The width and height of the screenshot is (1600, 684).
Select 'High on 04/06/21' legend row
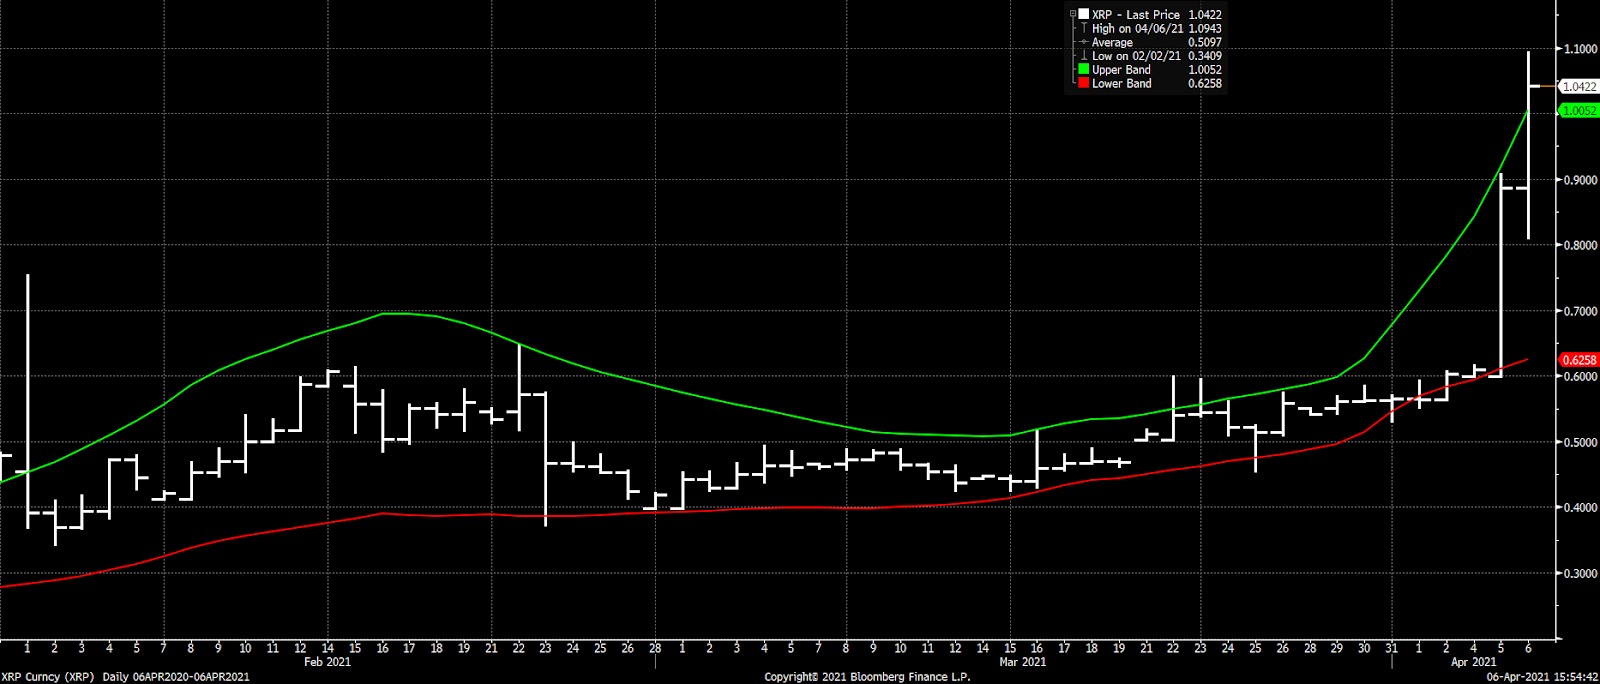click(x=1157, y=29)
